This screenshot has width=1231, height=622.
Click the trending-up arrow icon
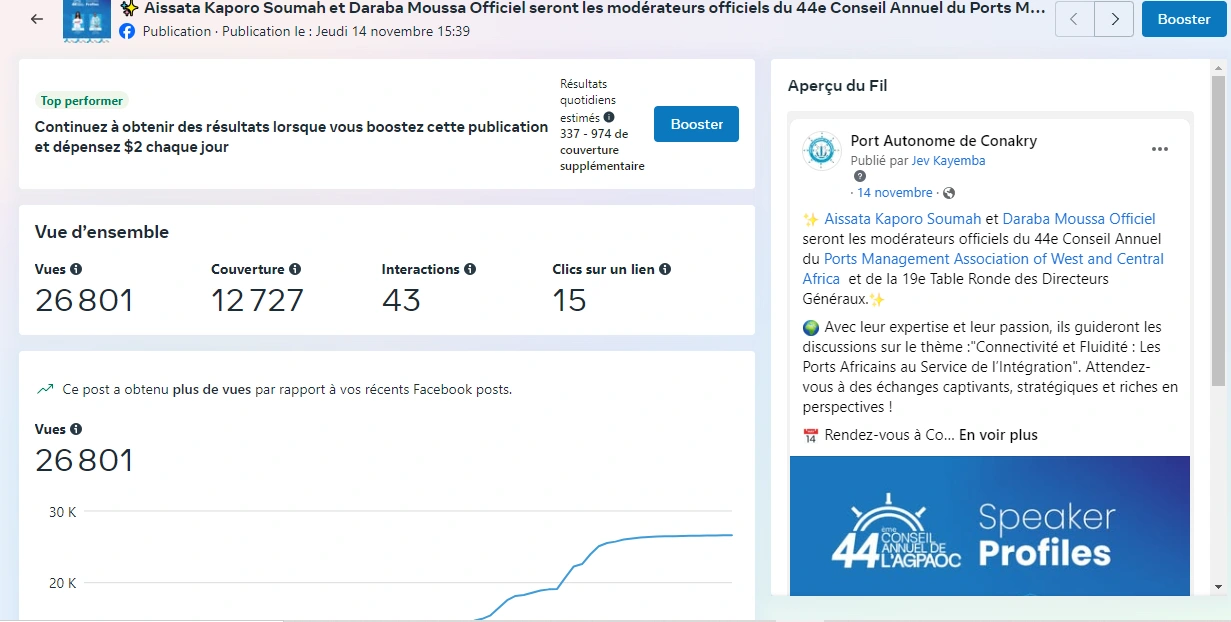(45, 389)
